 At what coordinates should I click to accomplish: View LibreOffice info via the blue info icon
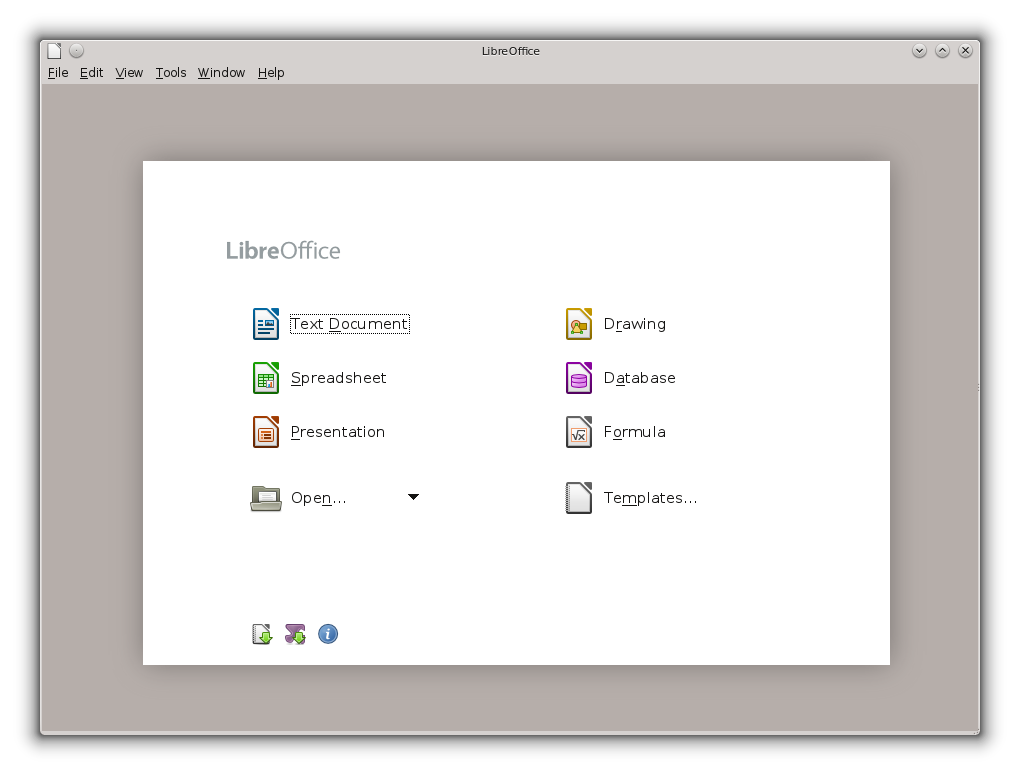[328, 633]
